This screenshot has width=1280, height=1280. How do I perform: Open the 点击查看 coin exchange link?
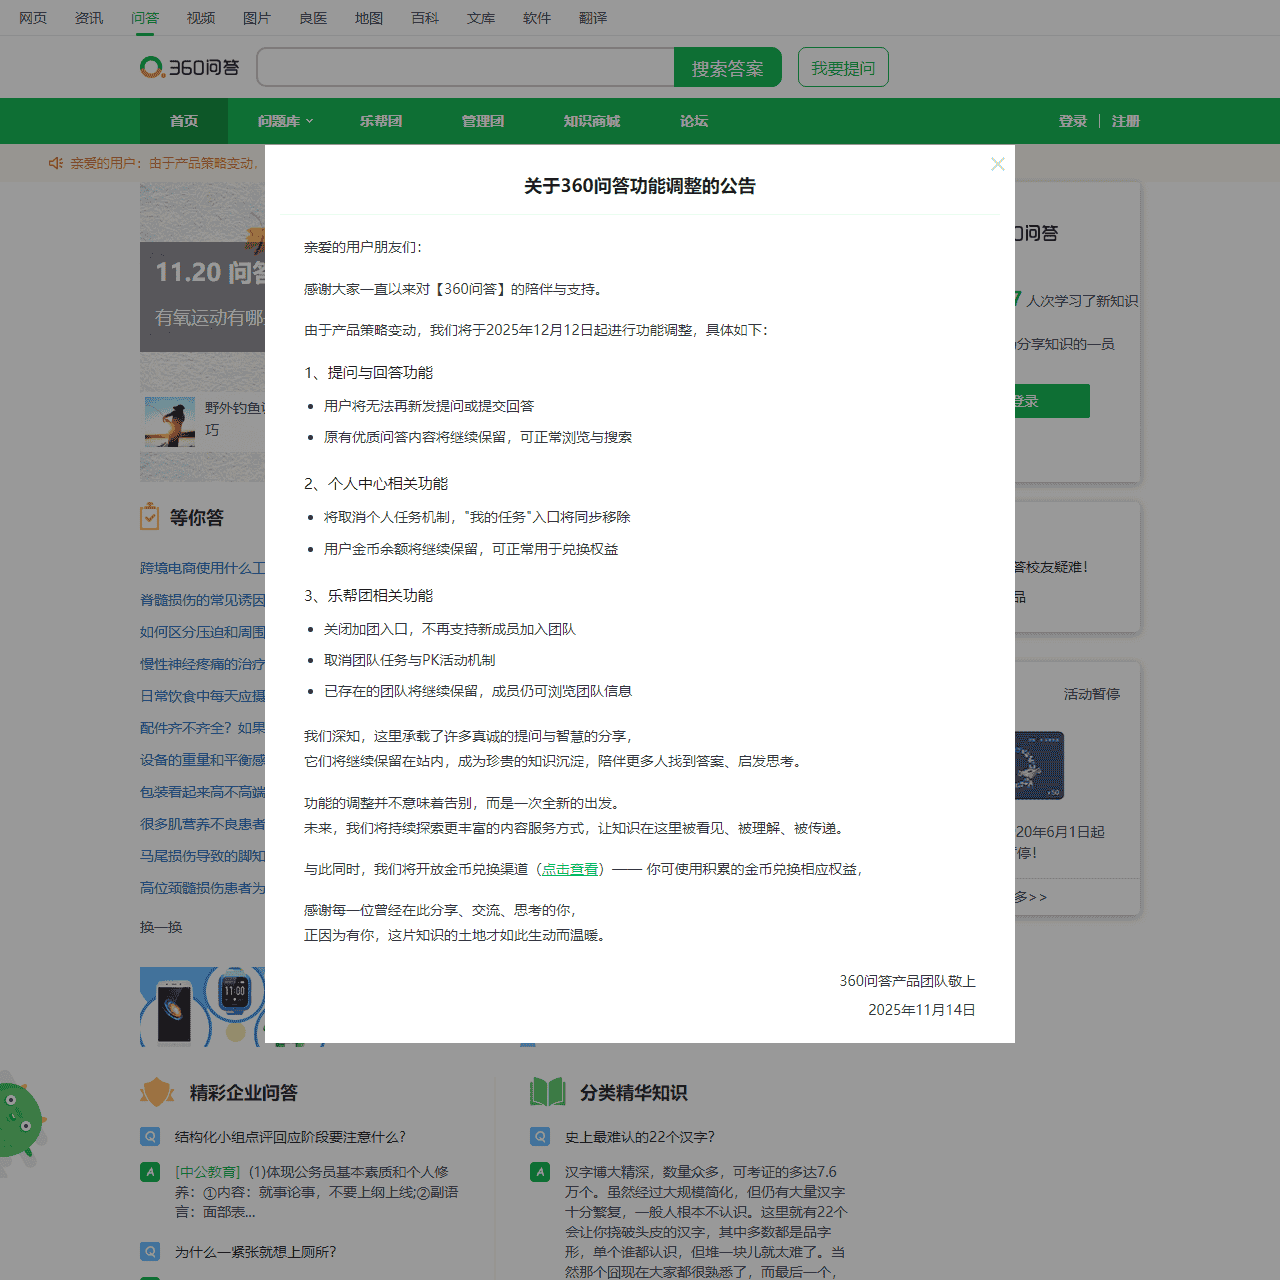click(570, 869)
